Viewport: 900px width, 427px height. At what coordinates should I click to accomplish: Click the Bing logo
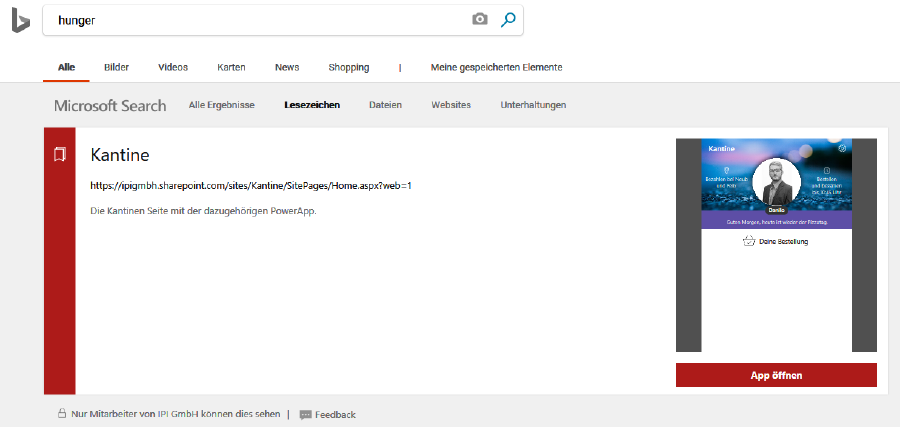[x=21, y=20]
